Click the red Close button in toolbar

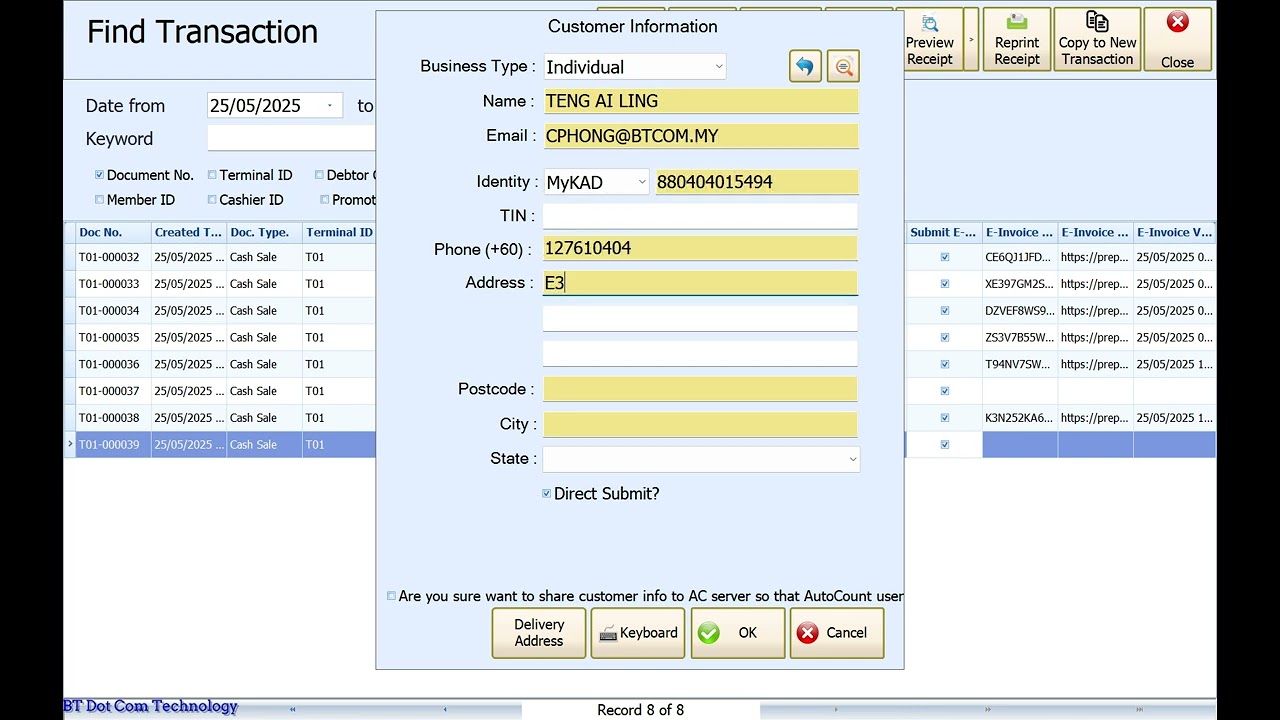(x=1177, y=40)
